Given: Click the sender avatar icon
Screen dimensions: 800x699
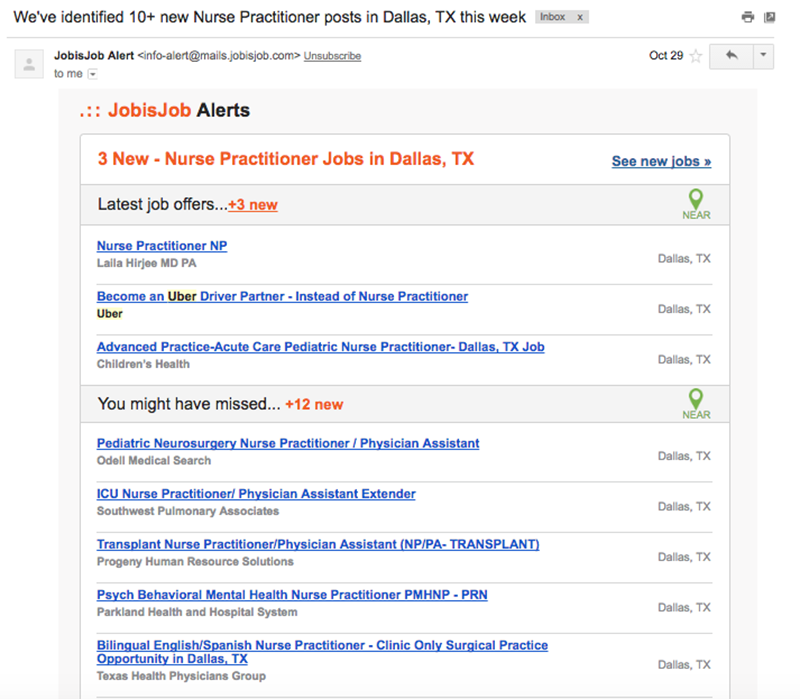Looking at the screenshot, I should 29,64.
